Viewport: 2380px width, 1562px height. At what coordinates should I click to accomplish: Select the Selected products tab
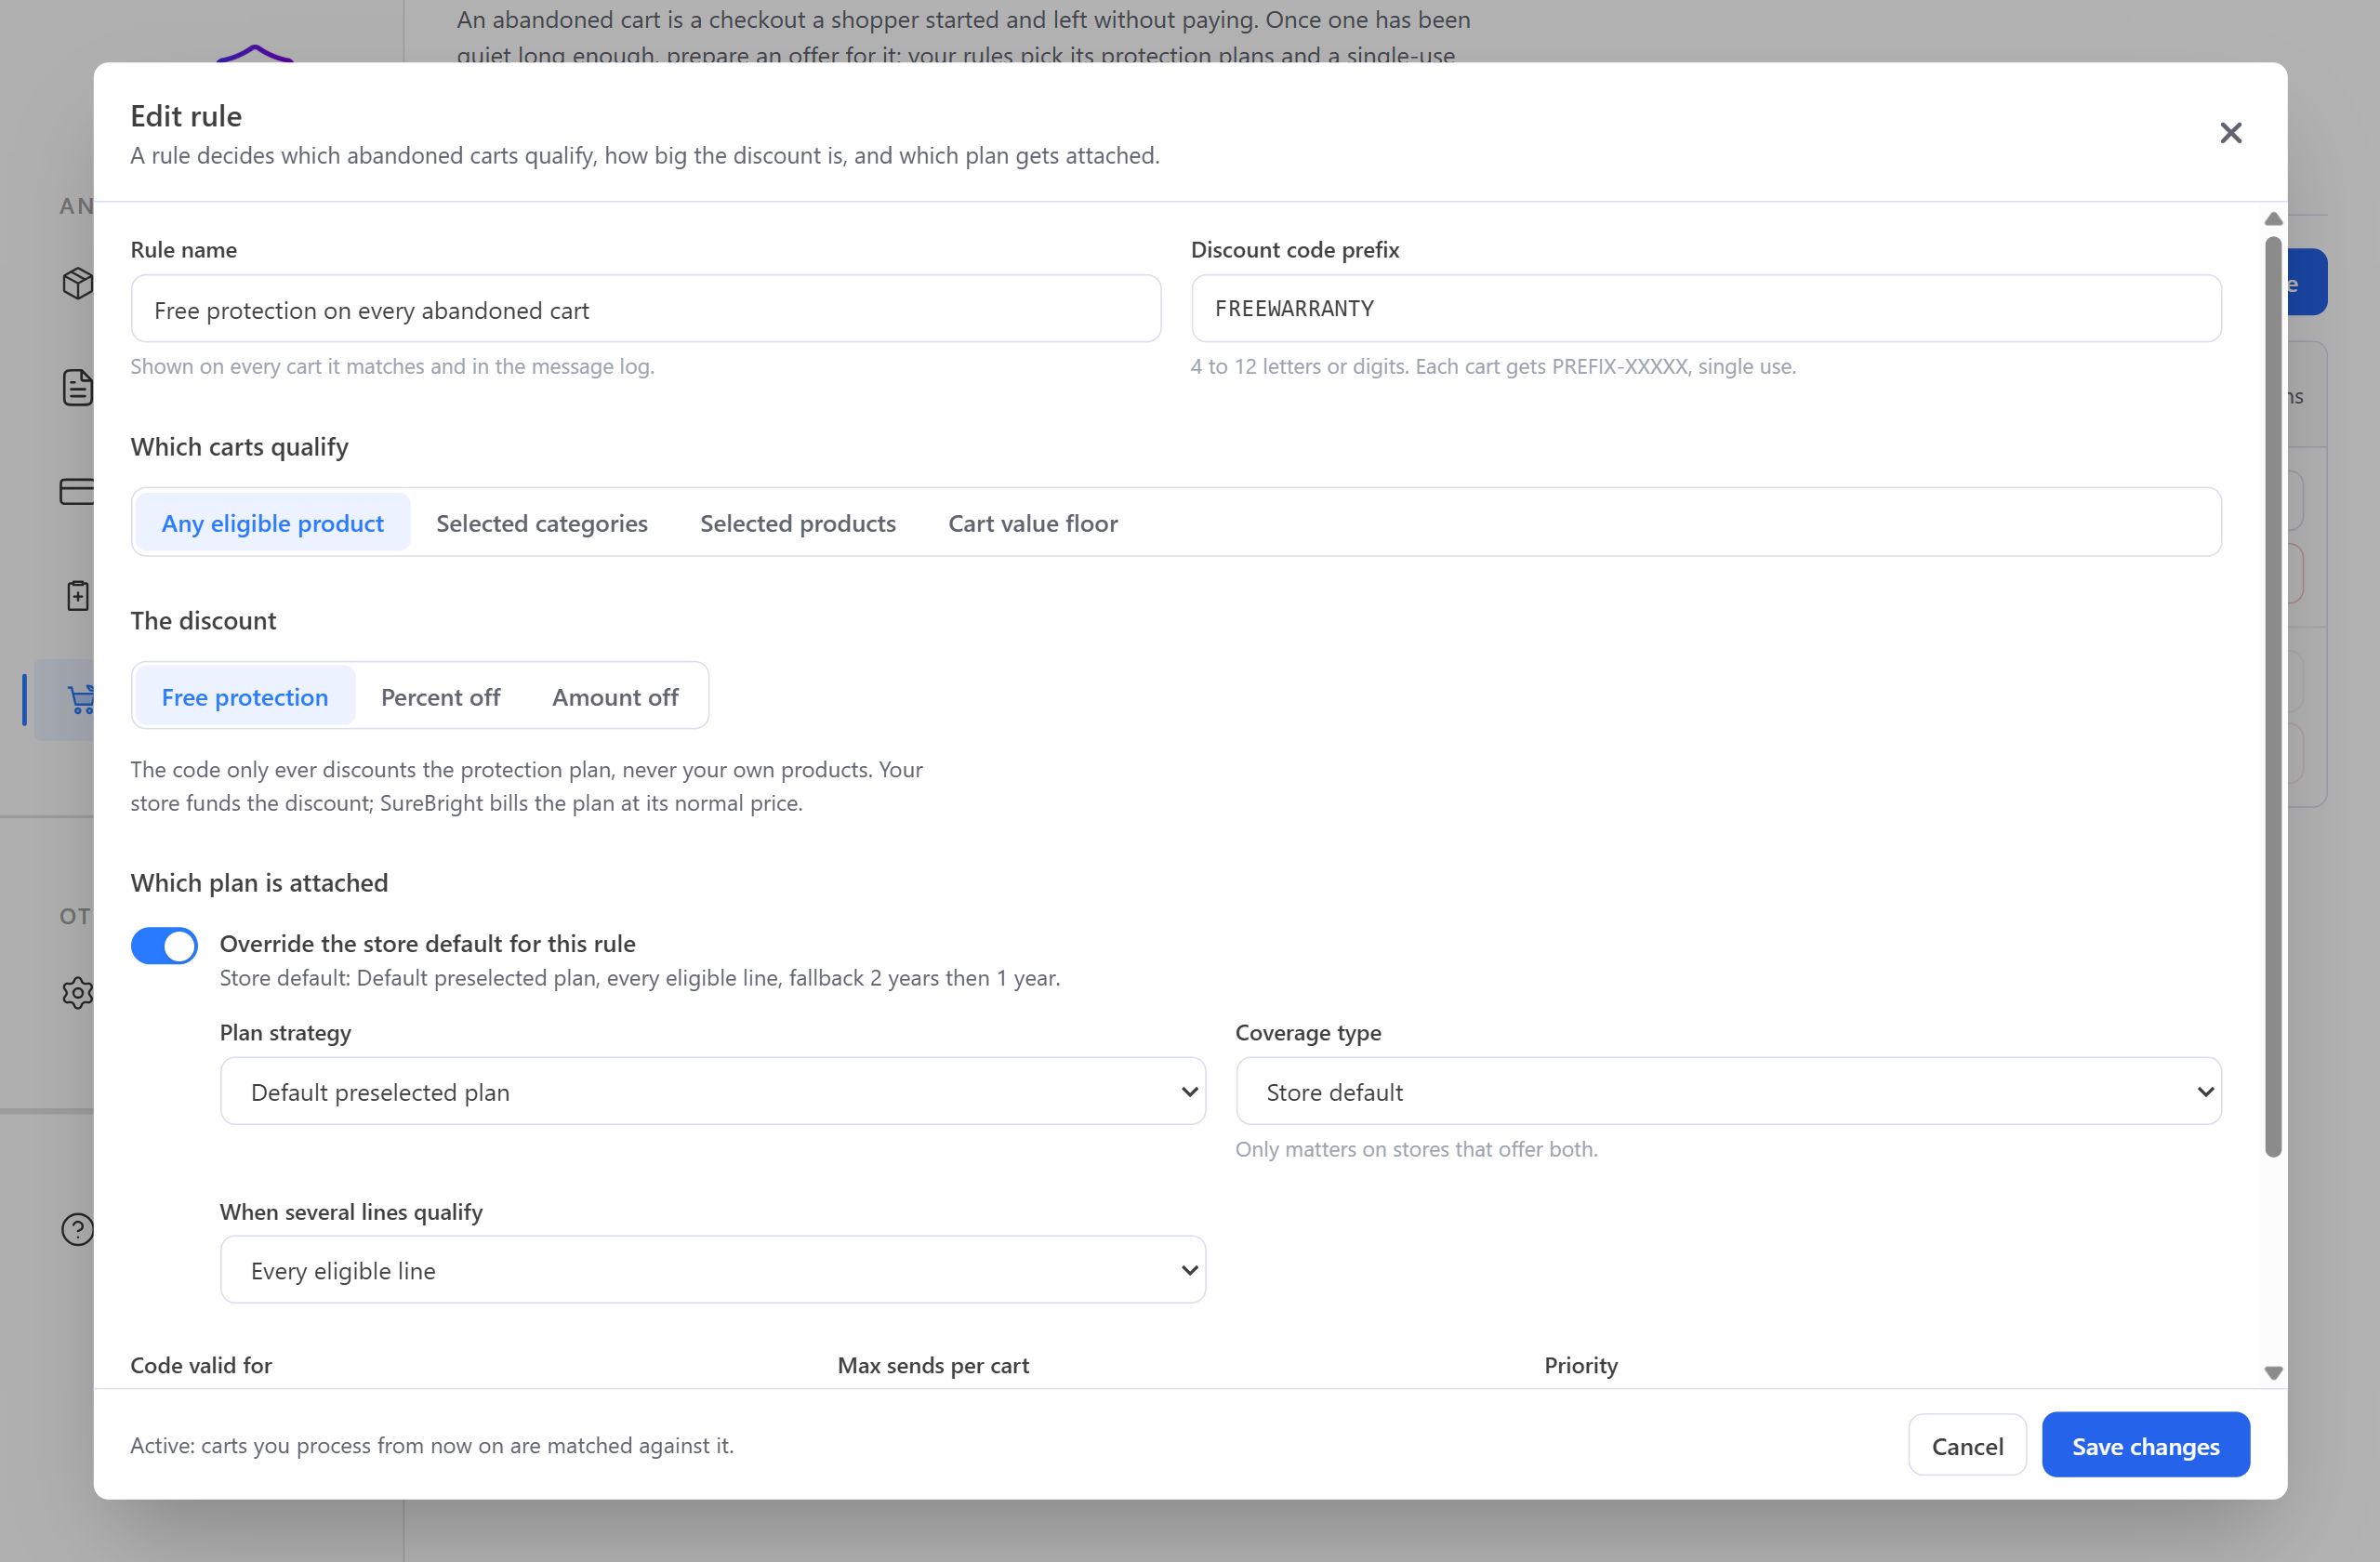coord(797,522)
